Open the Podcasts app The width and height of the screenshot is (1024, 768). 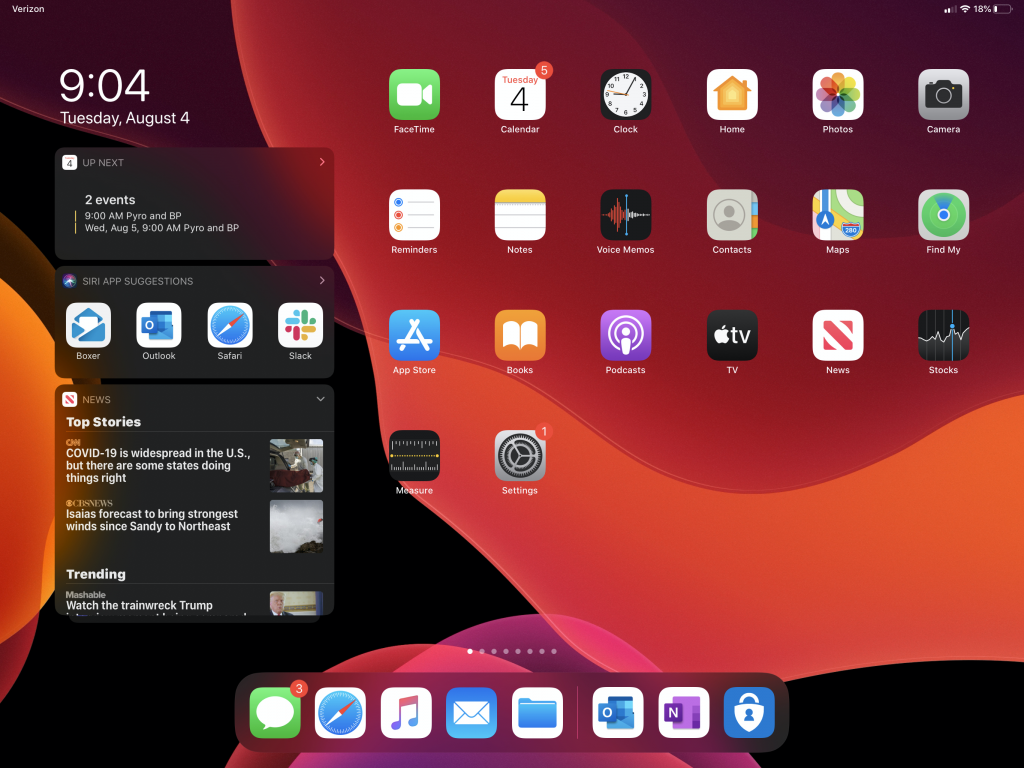point(625,335)
